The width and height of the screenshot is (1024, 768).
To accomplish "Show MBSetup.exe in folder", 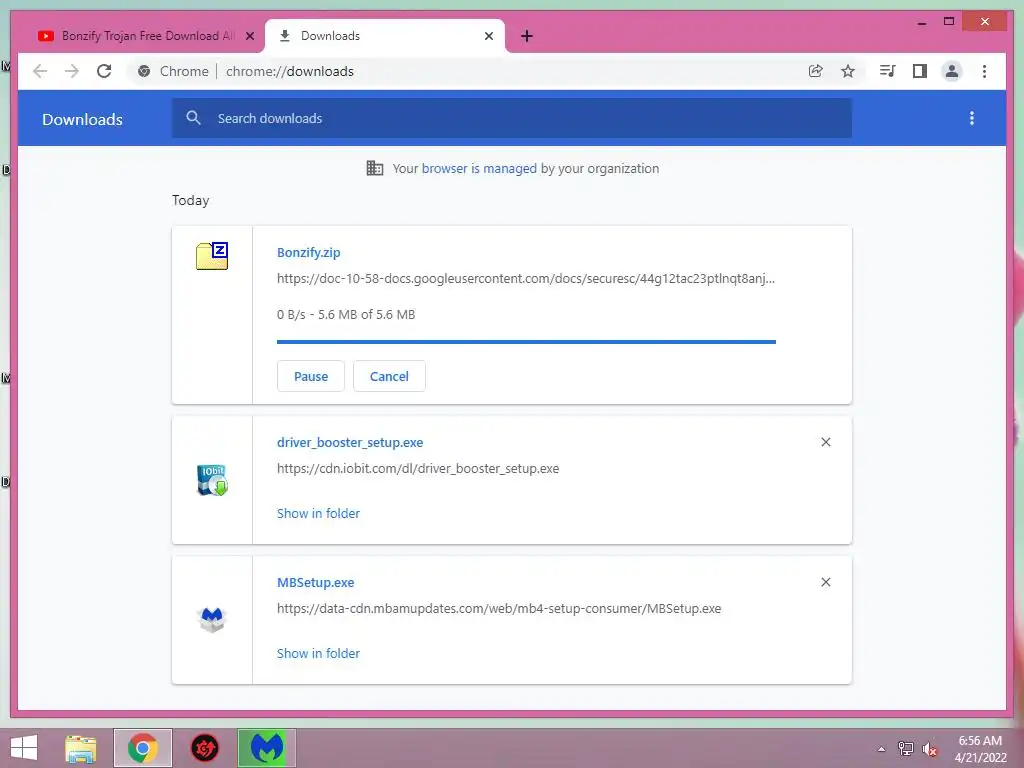I will click(318, 653).
